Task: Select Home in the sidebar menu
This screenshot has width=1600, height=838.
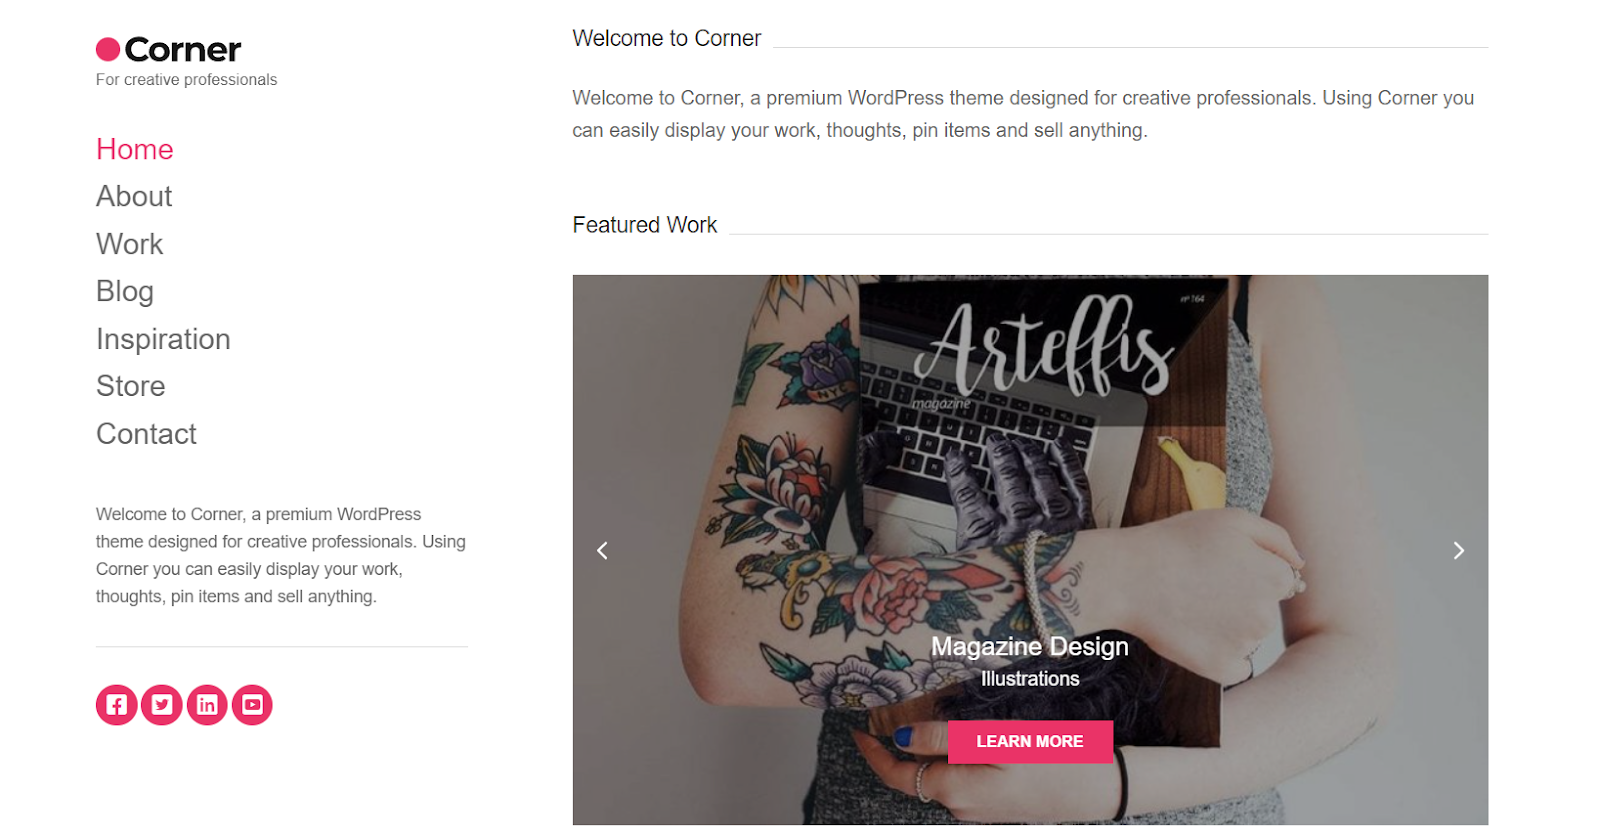Action: pos(135,149)
